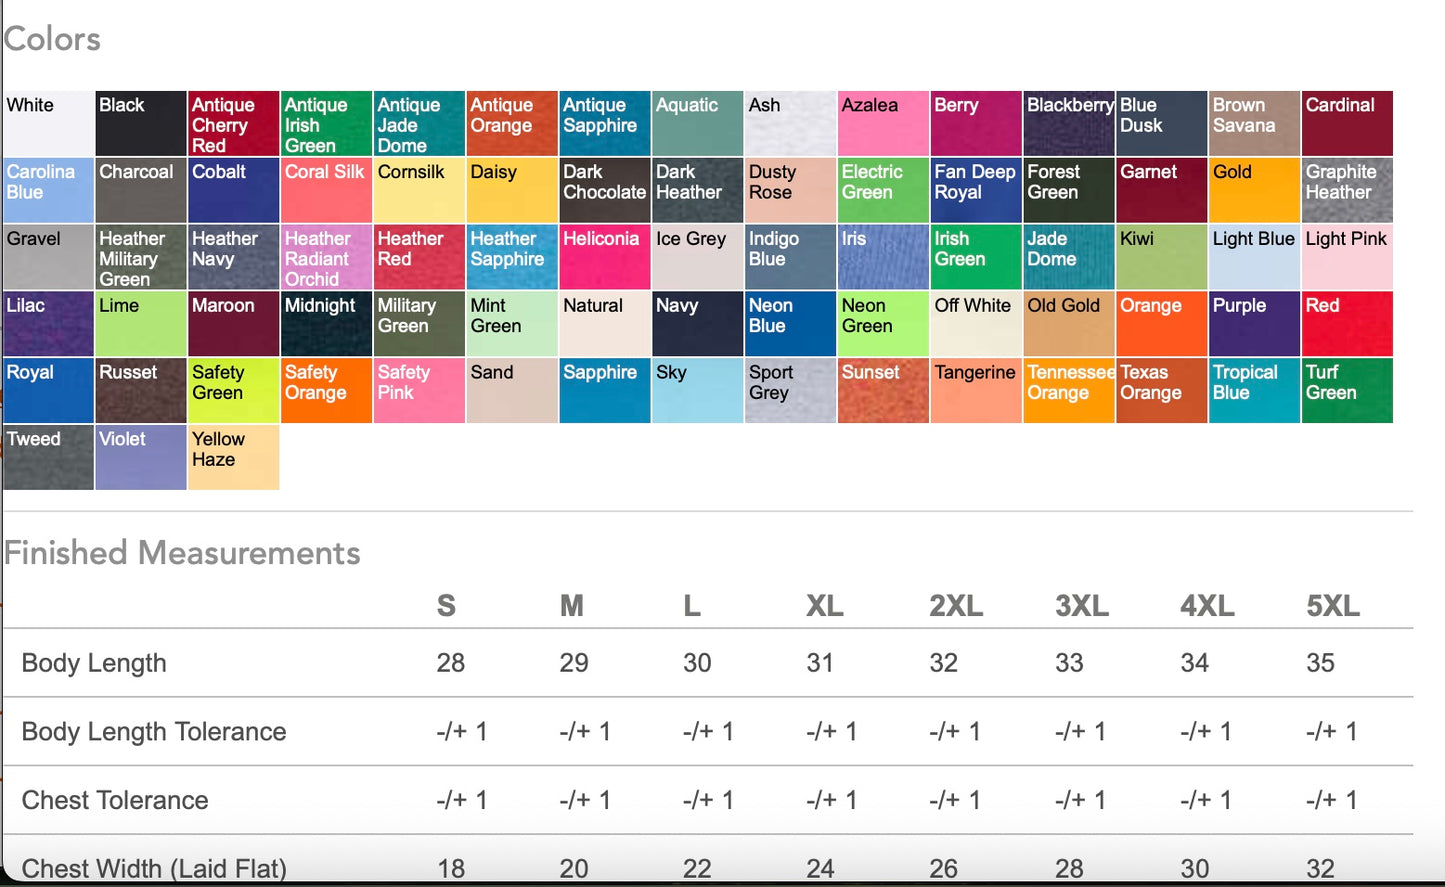Pick the Heather Radiant Orchid swatch
1445x887 pixels.
click(x=327, y=257)
